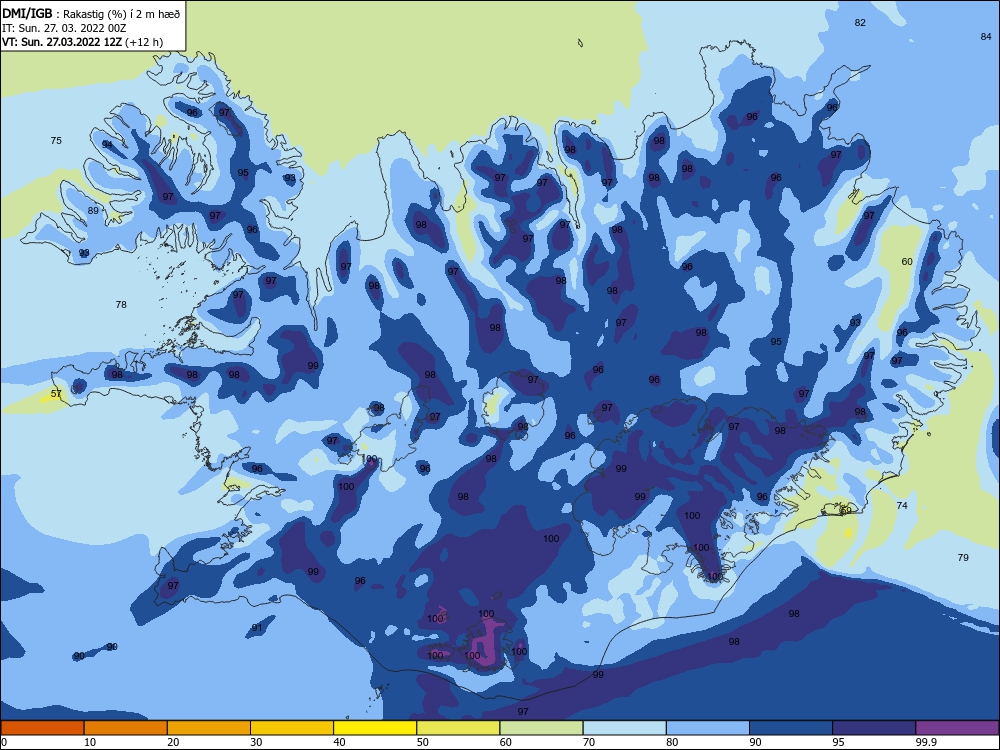Click the orange 10–20 legend swatch
1000x750 pixels.
tap(126, 728)
